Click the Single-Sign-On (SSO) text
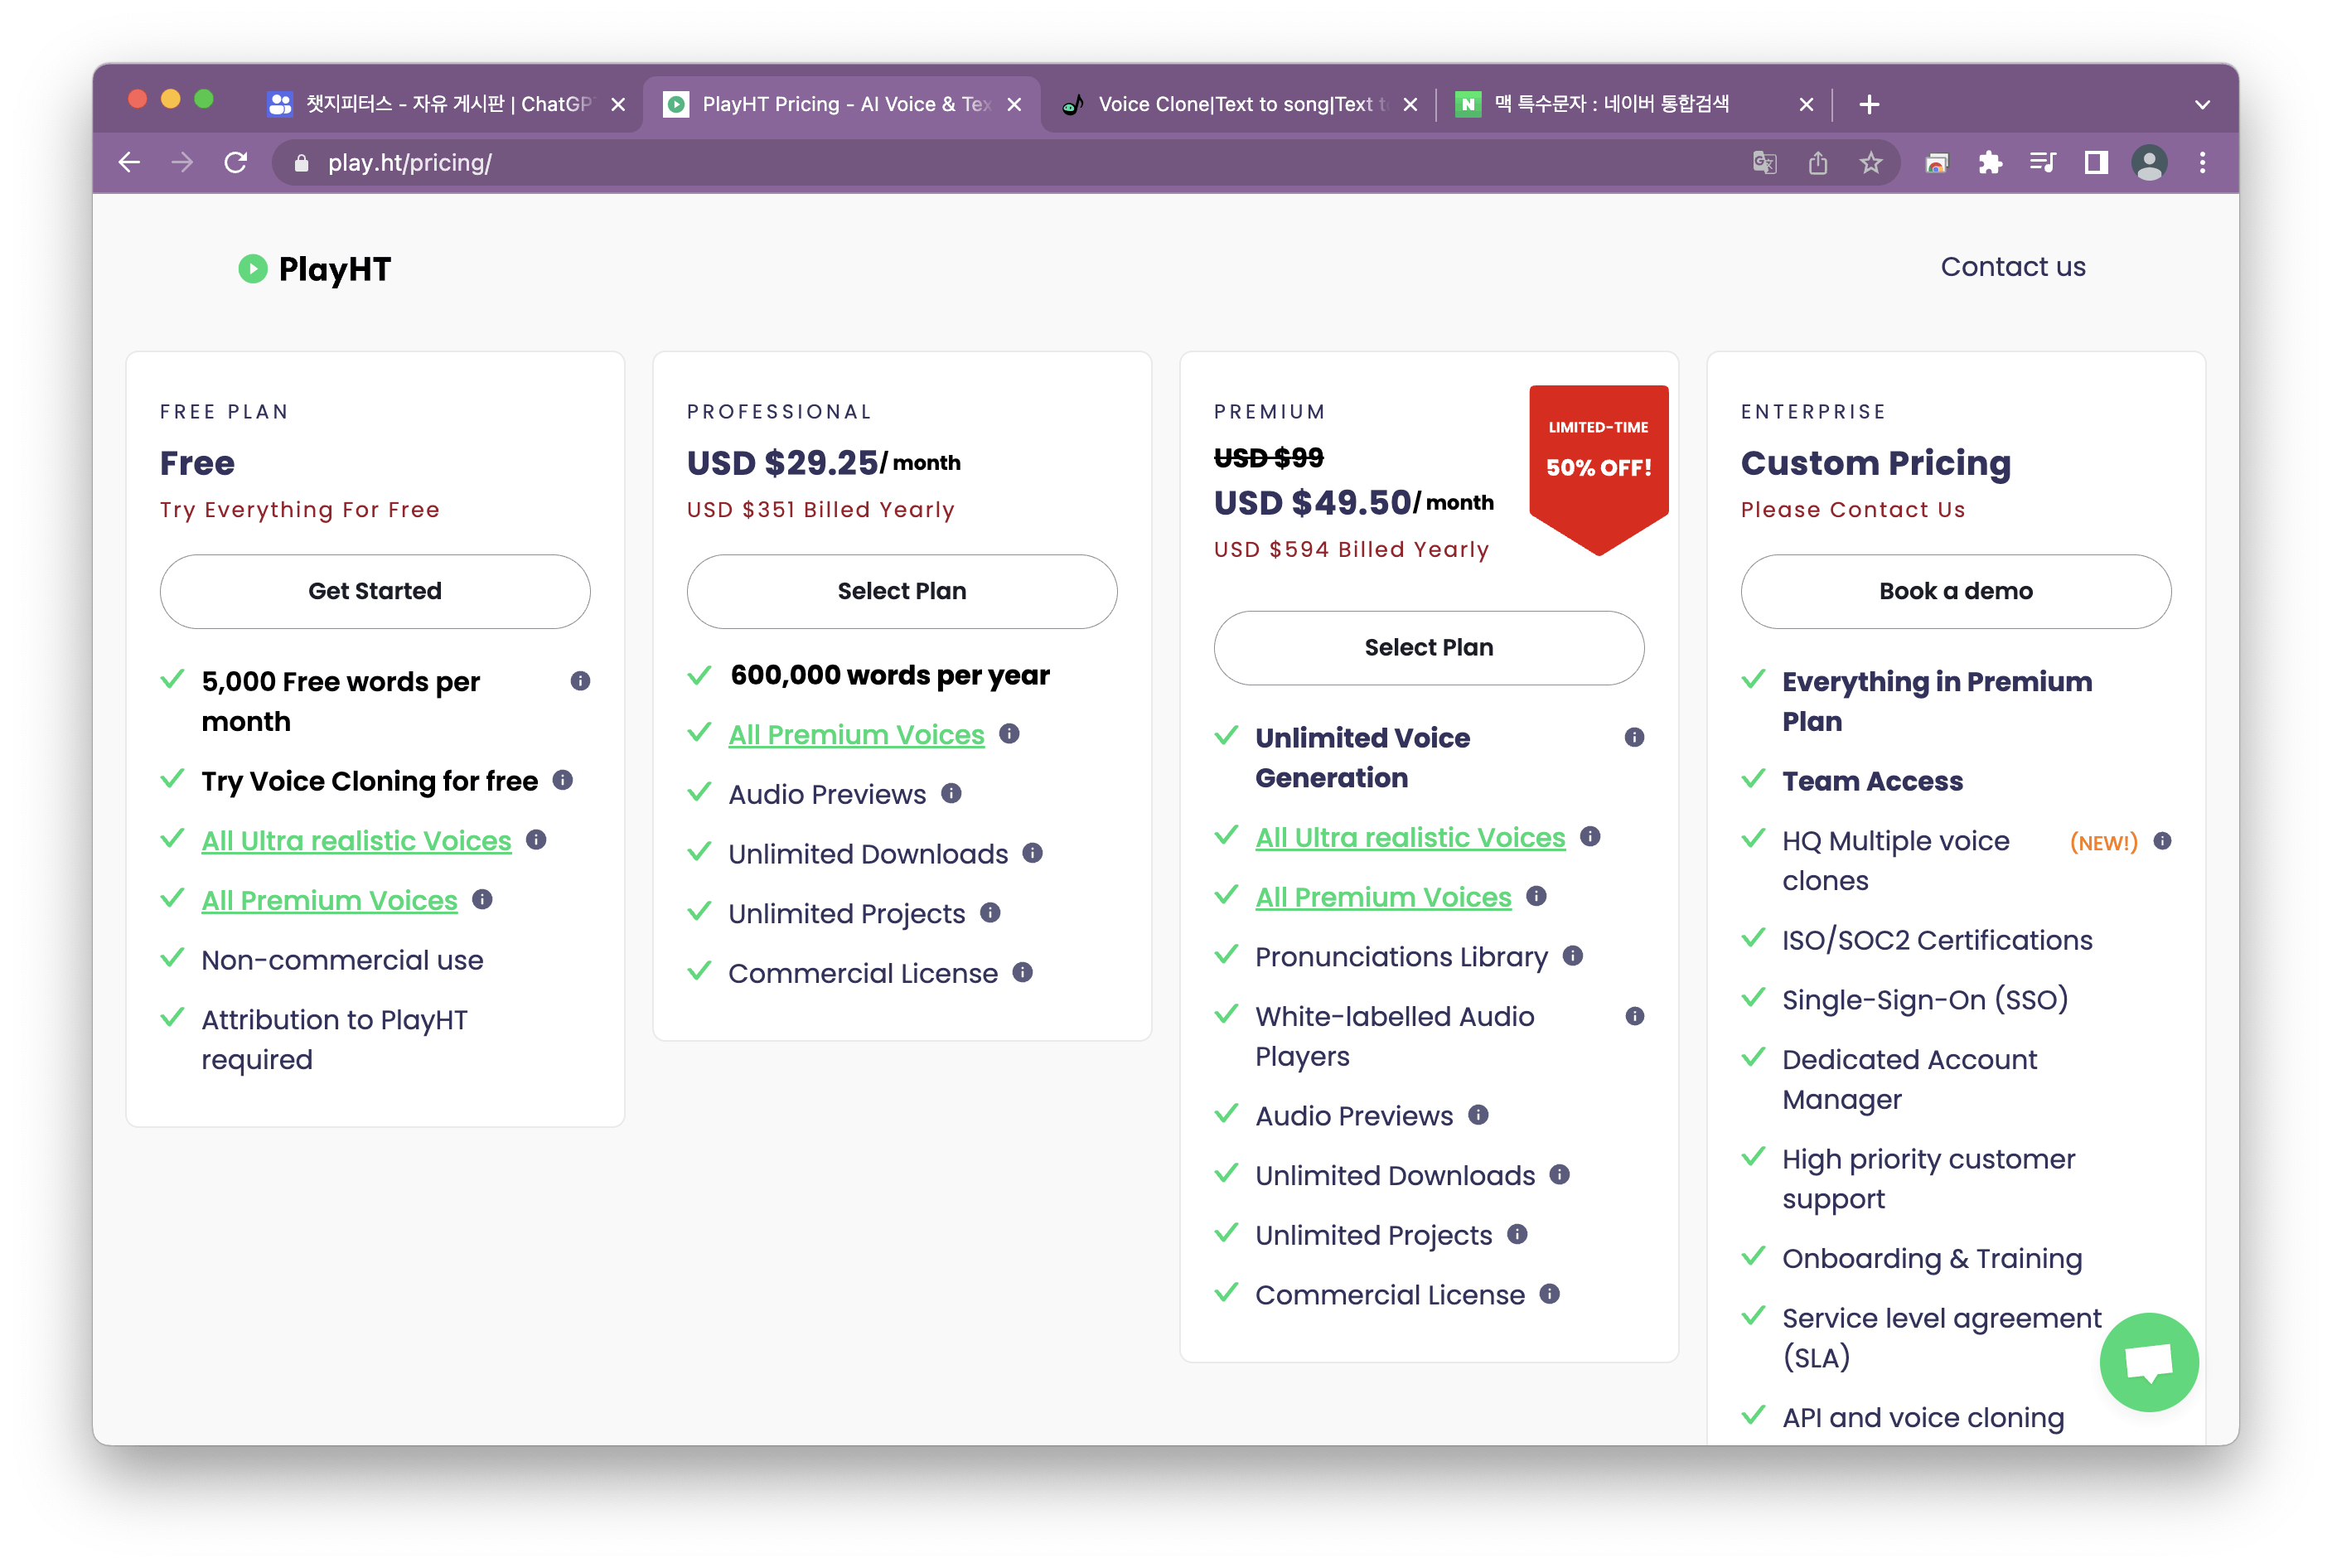Viewport: 2332px width, 1568px height. [x=1924, y=1000]
